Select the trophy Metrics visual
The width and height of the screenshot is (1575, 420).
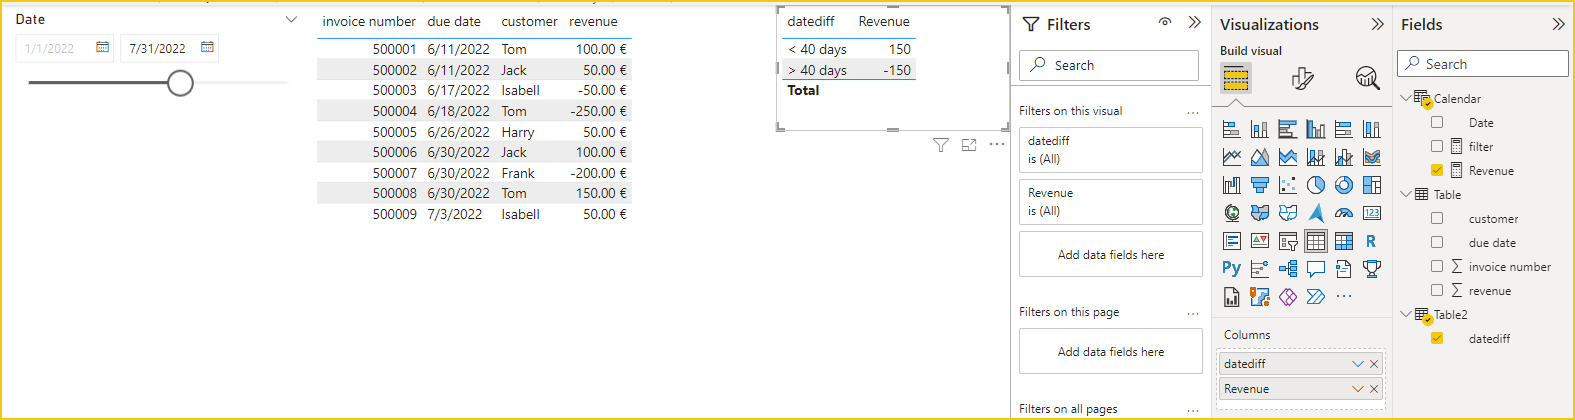[1372, 268]
